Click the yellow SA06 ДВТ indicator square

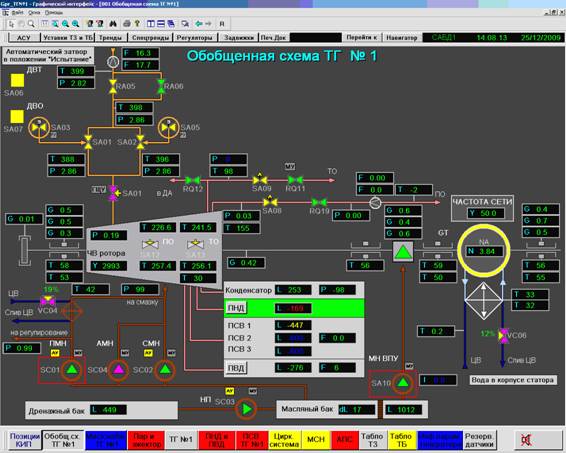(17, 80)
